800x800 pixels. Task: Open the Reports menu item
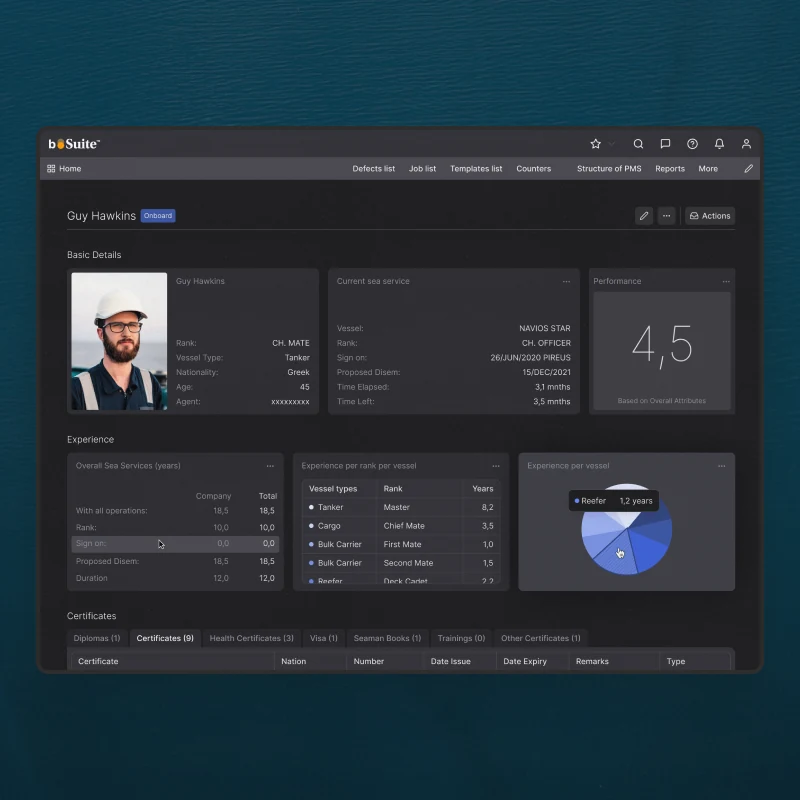(669, 168)
